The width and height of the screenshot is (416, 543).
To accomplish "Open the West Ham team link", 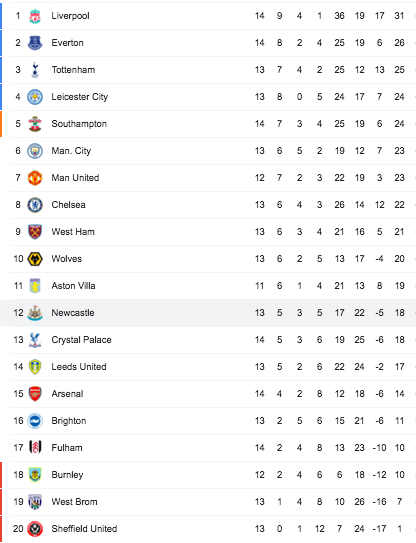I will (x=73, y=232).
